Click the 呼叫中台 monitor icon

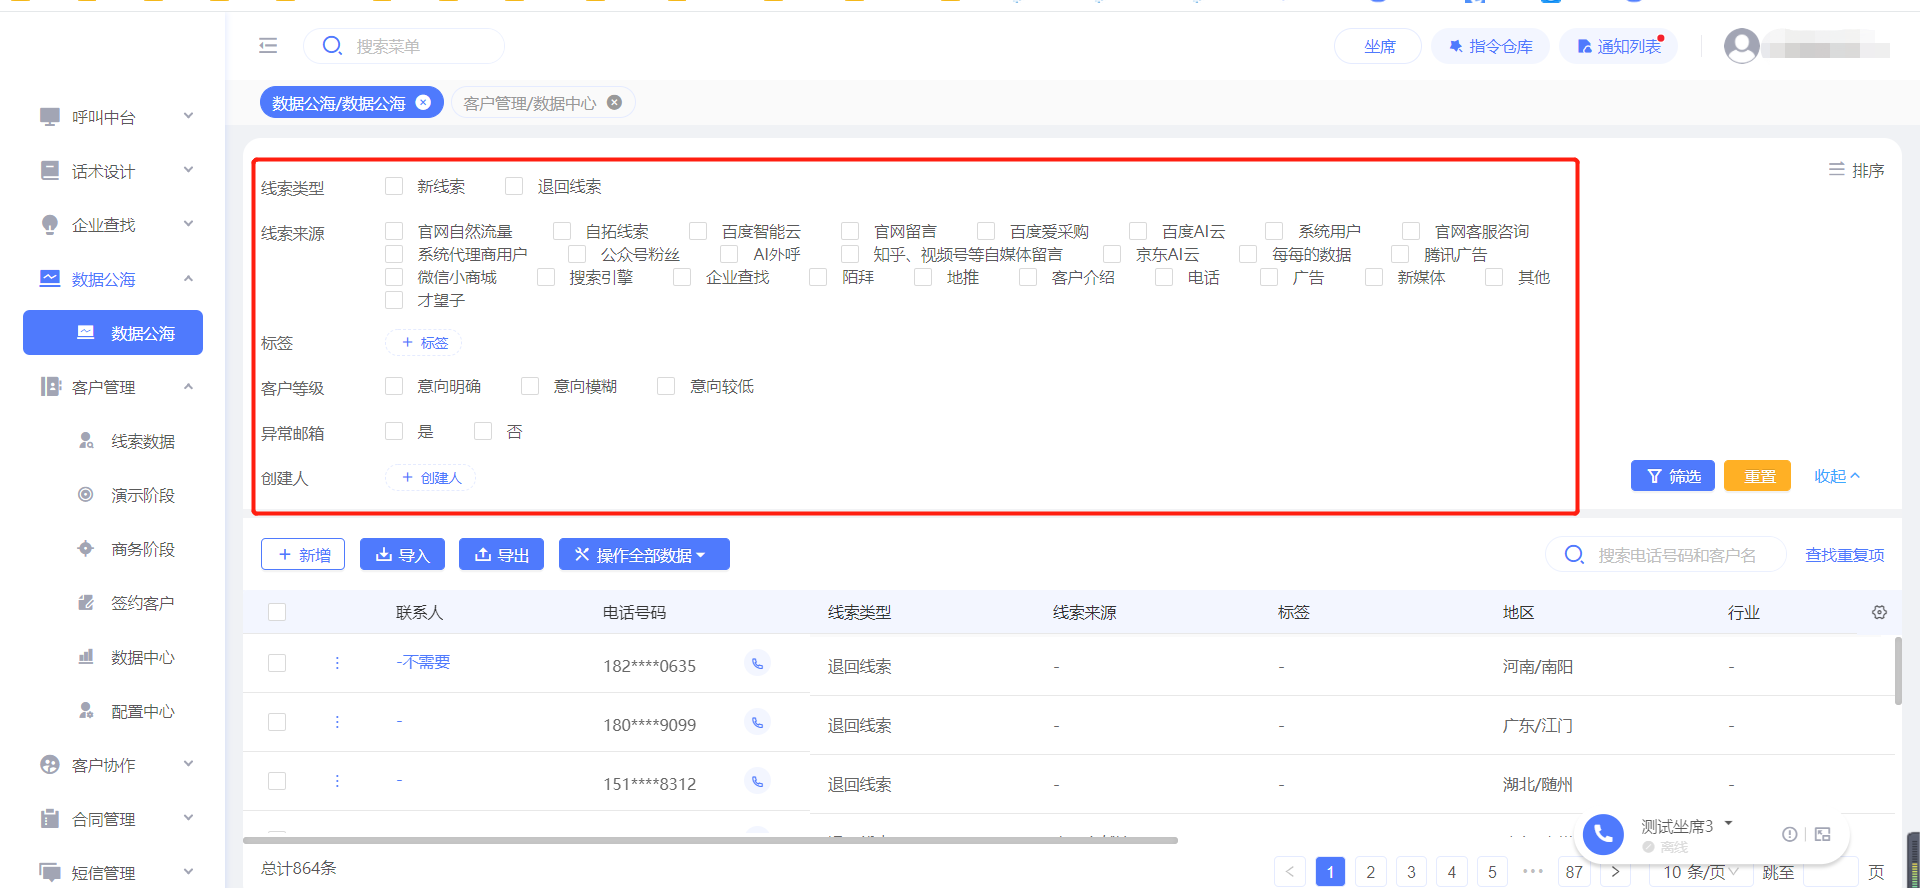pos(50,116)
